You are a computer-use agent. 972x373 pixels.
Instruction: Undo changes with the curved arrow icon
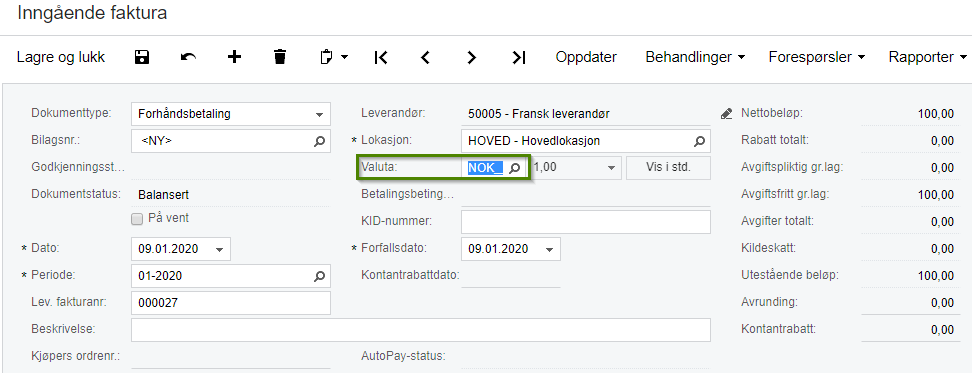(x=188, y=58)
